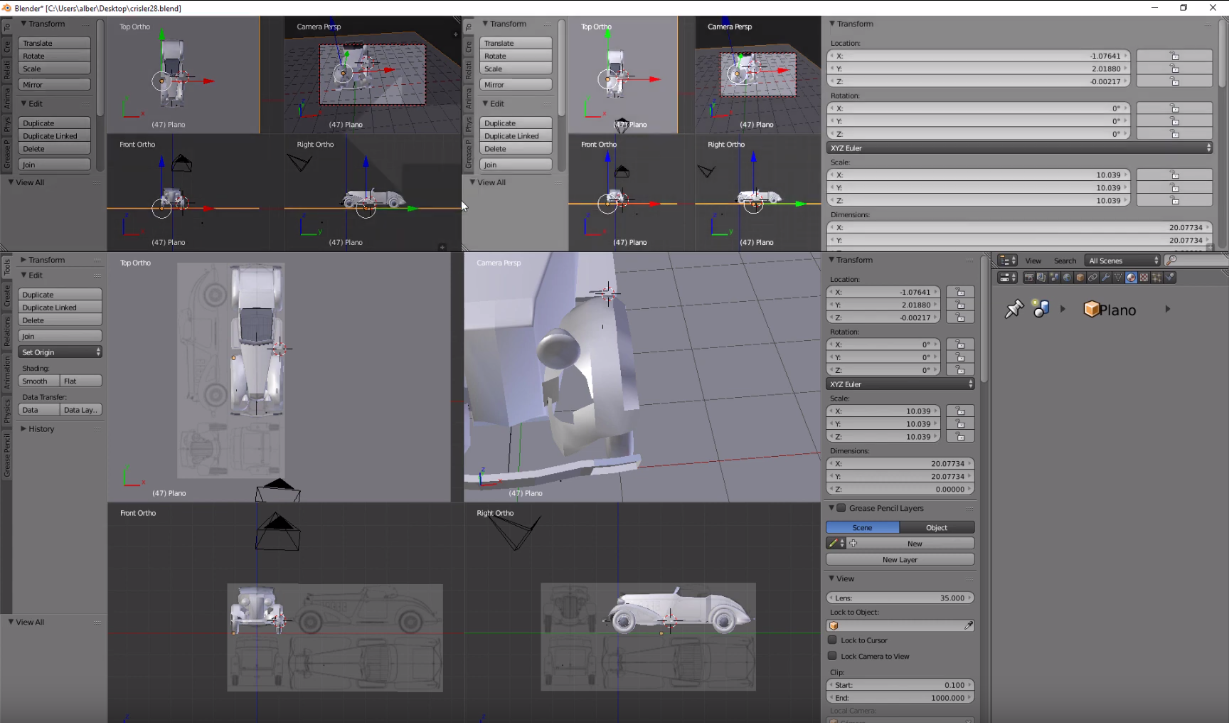
Task: Click the outliner search magnifier icon
Action: pyautogui.click(x=1172, y=260)
